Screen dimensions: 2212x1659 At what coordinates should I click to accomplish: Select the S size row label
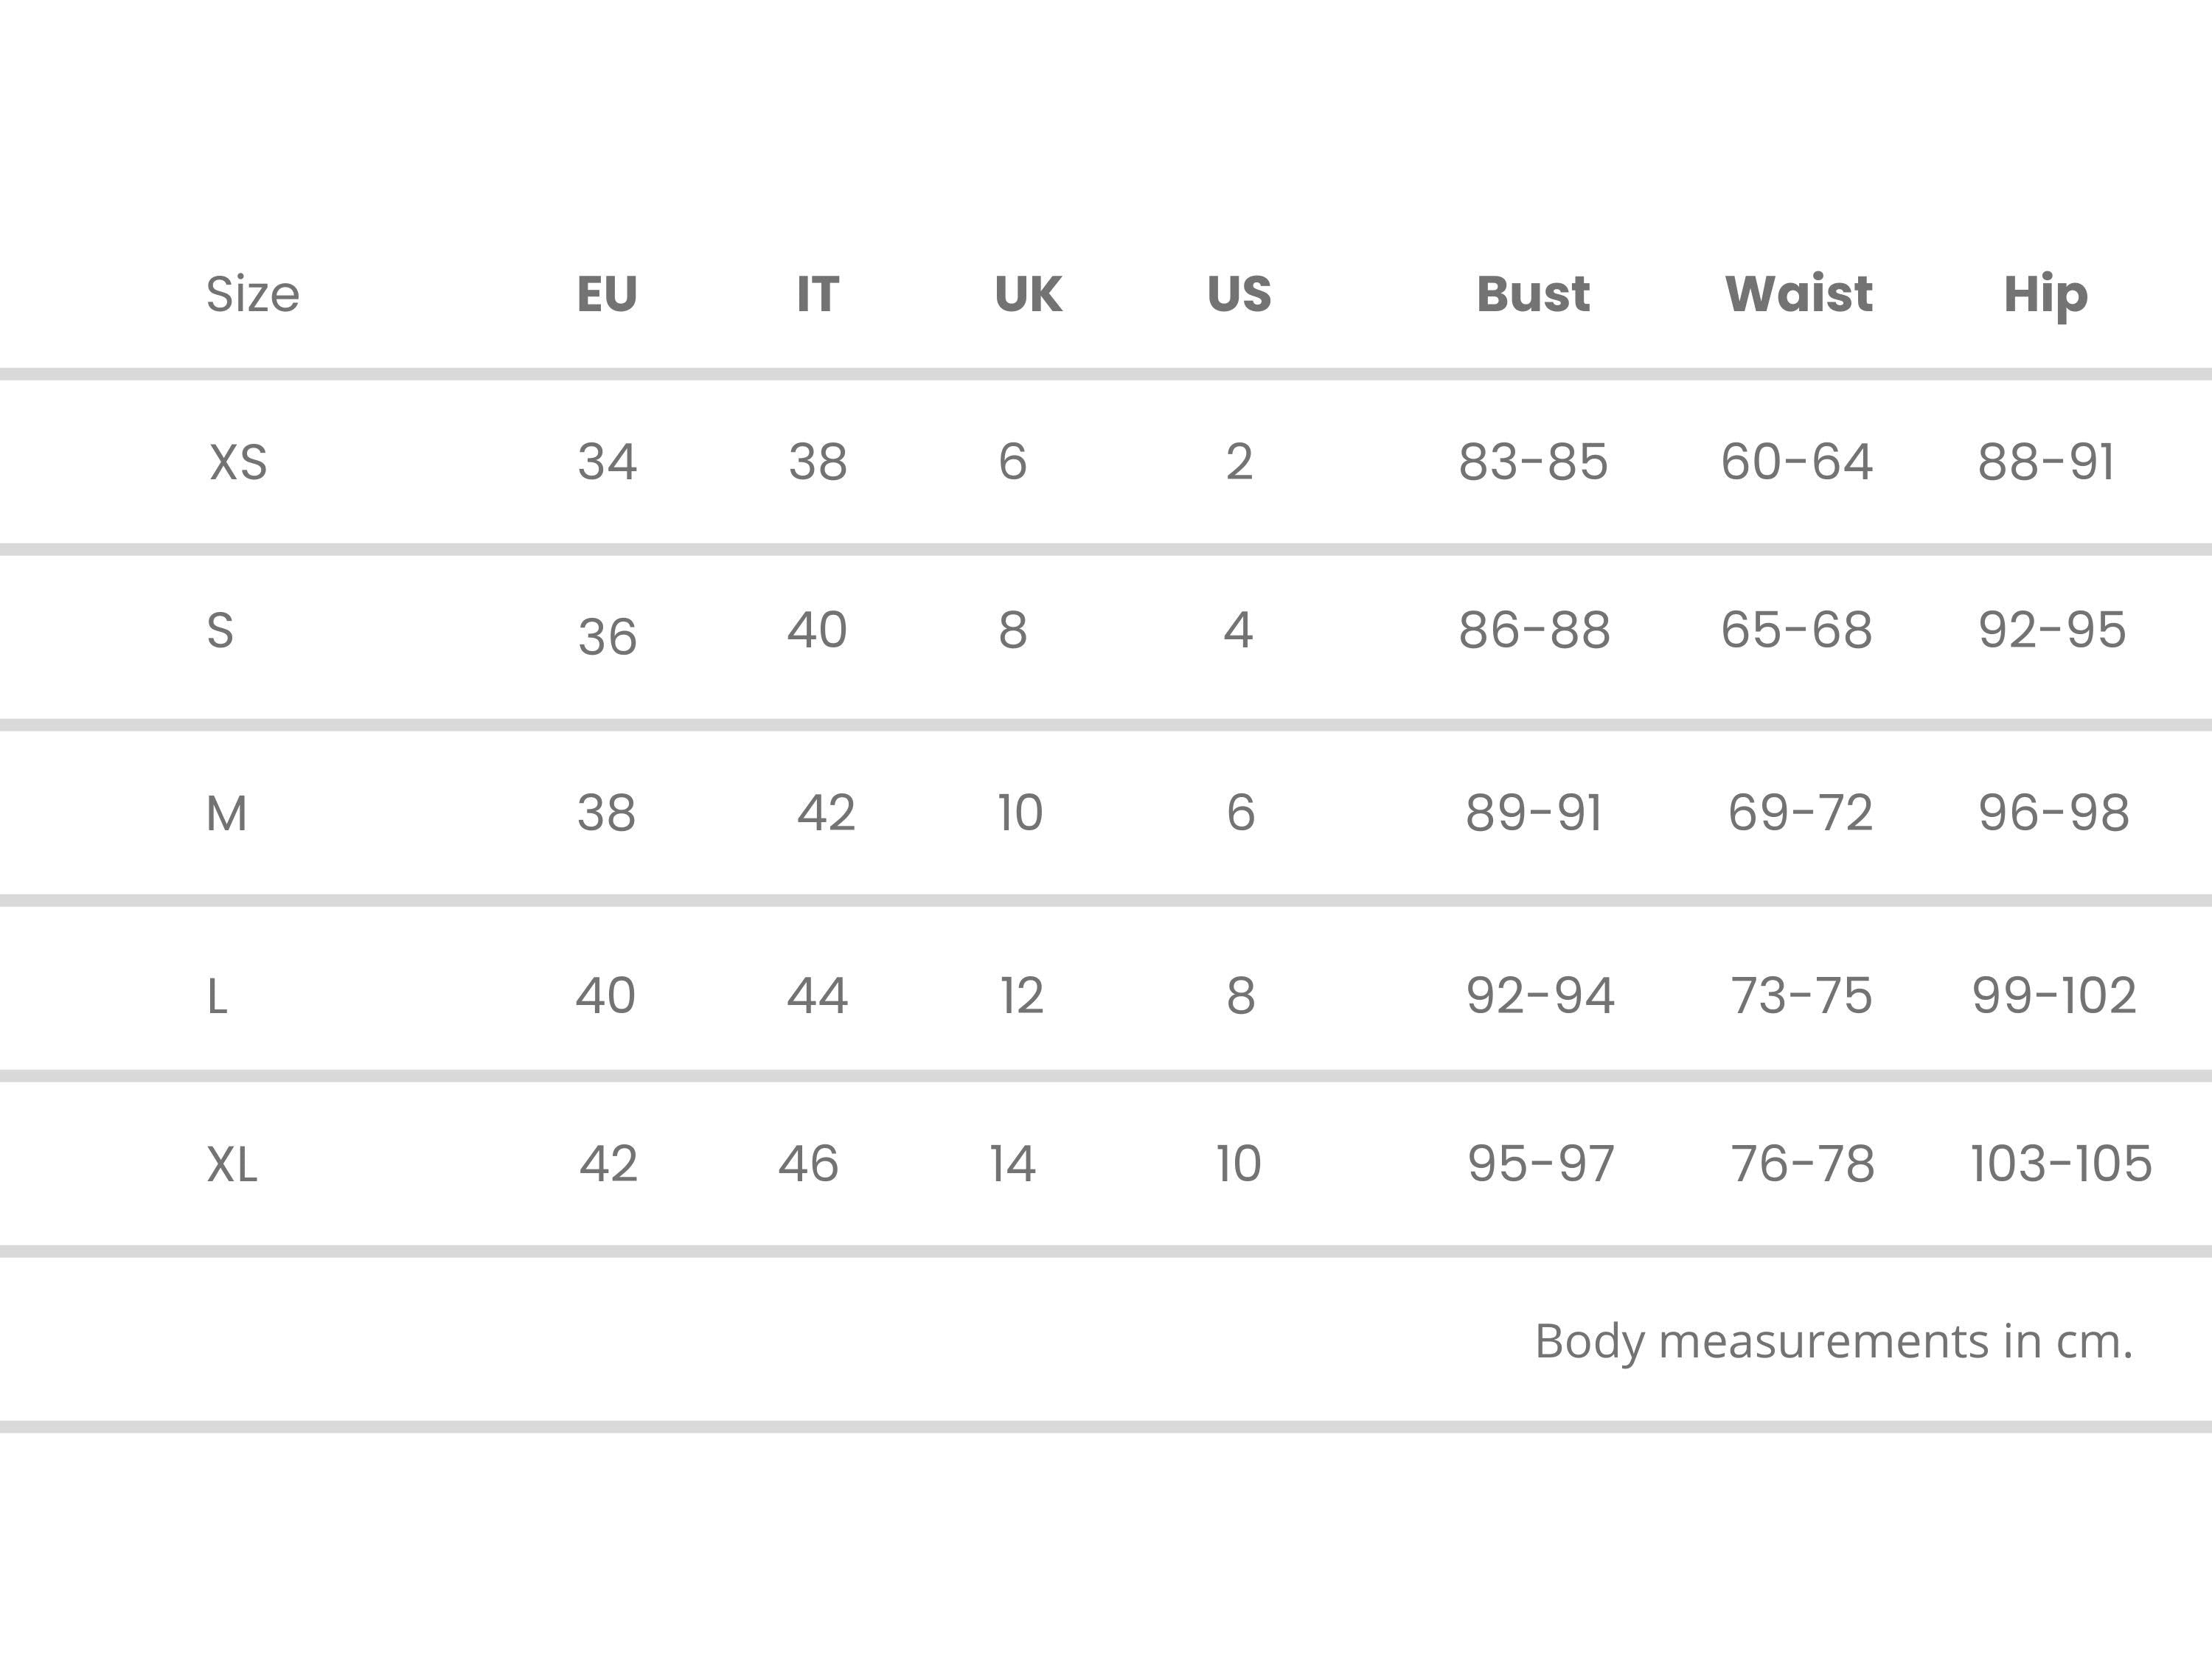[x=220, y=630]
